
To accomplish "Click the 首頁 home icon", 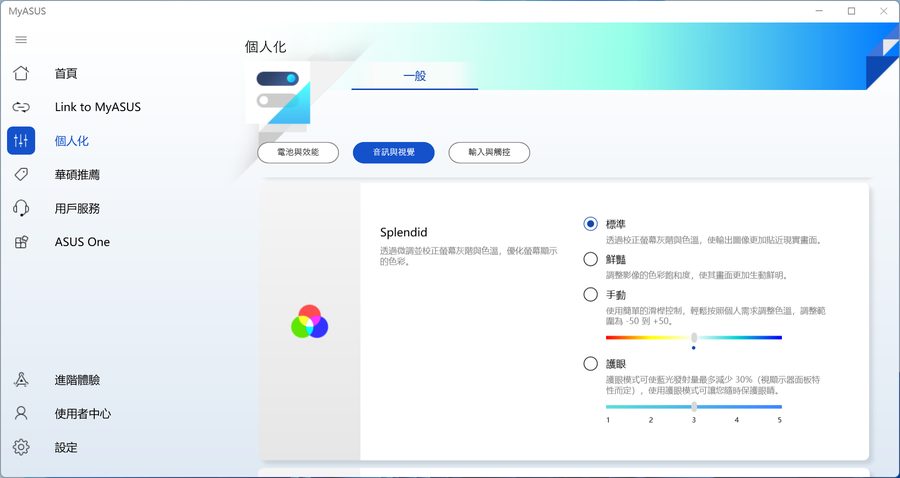I will point(21,74).
